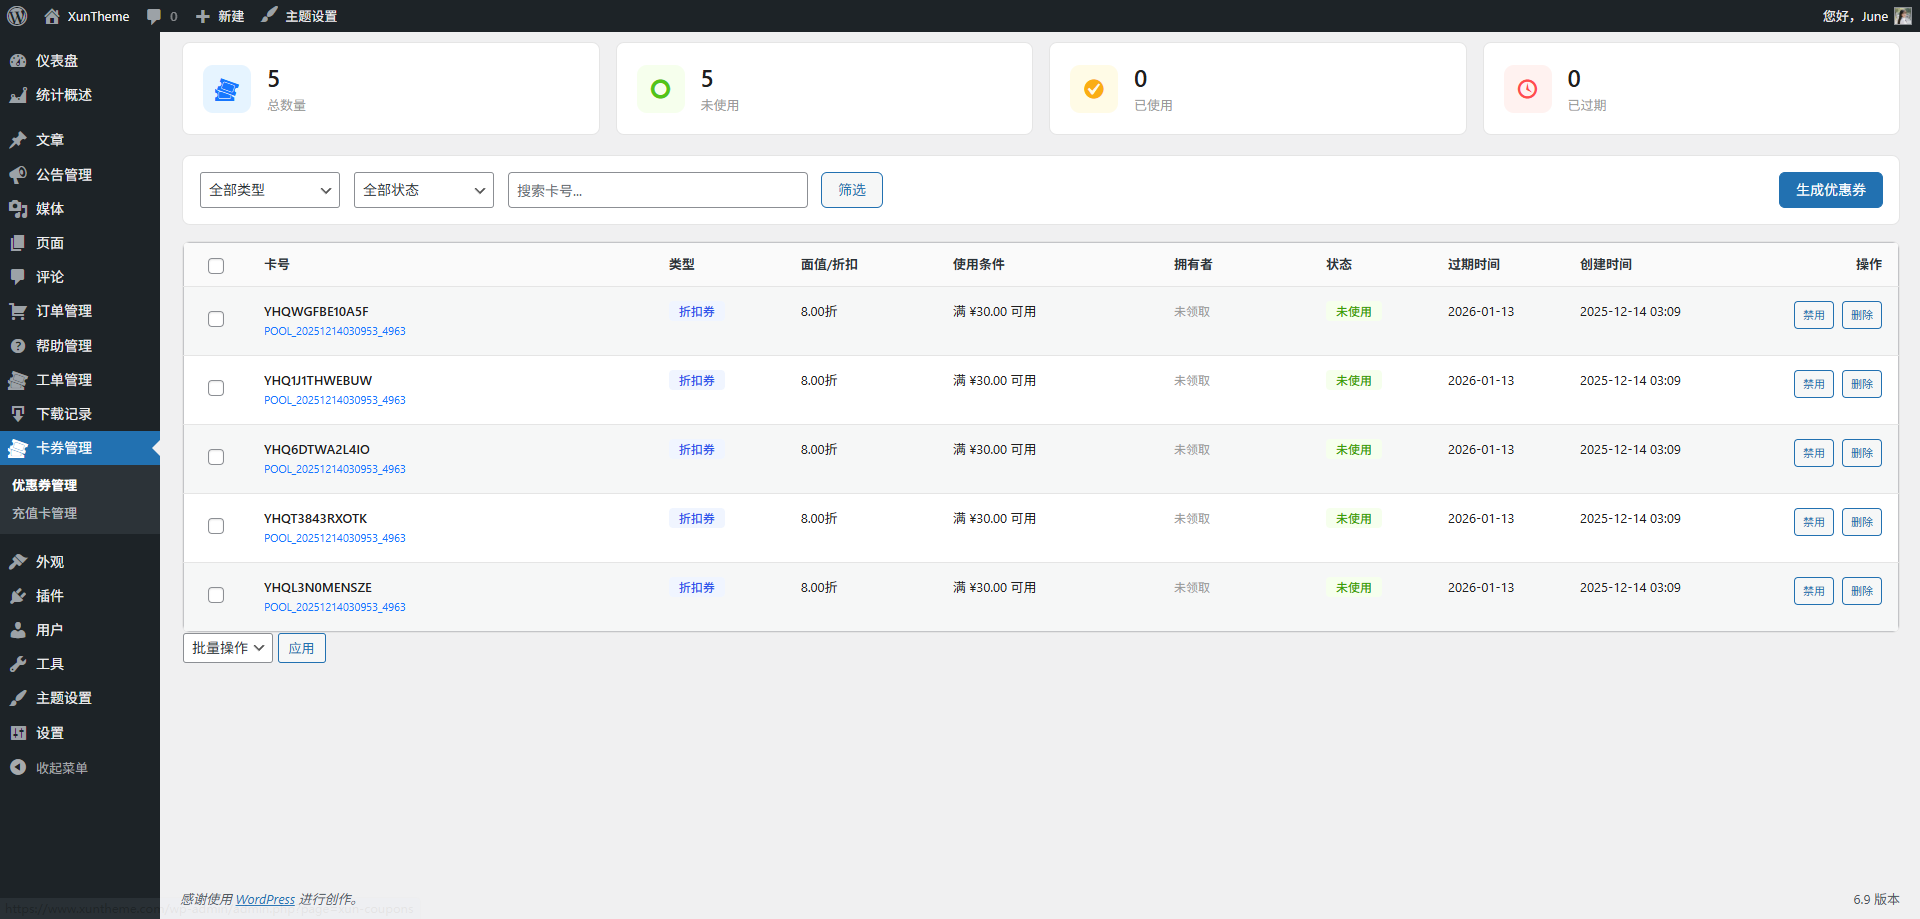The width and height of the screenshot is (1920, 919).
Task: Click the green unused status circle icon
Action: pyautogui.click(x=660, y=90)
